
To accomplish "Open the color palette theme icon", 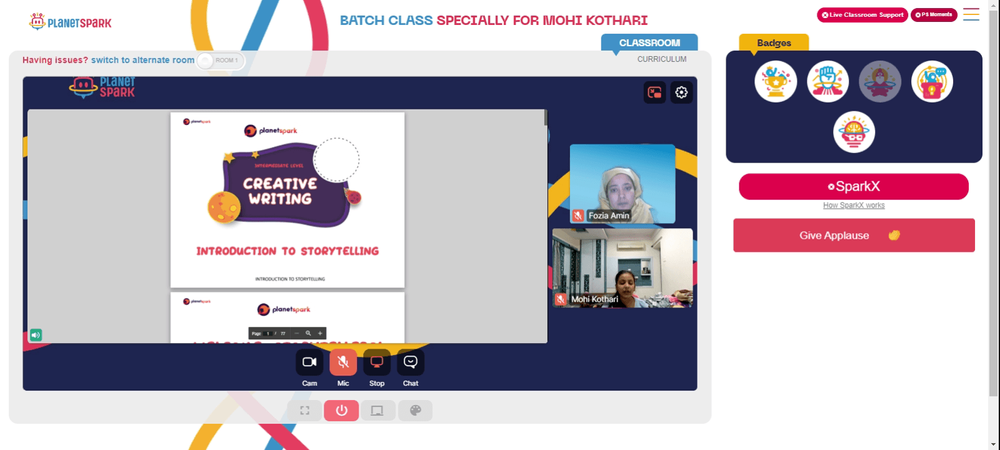I will point(415,410).
